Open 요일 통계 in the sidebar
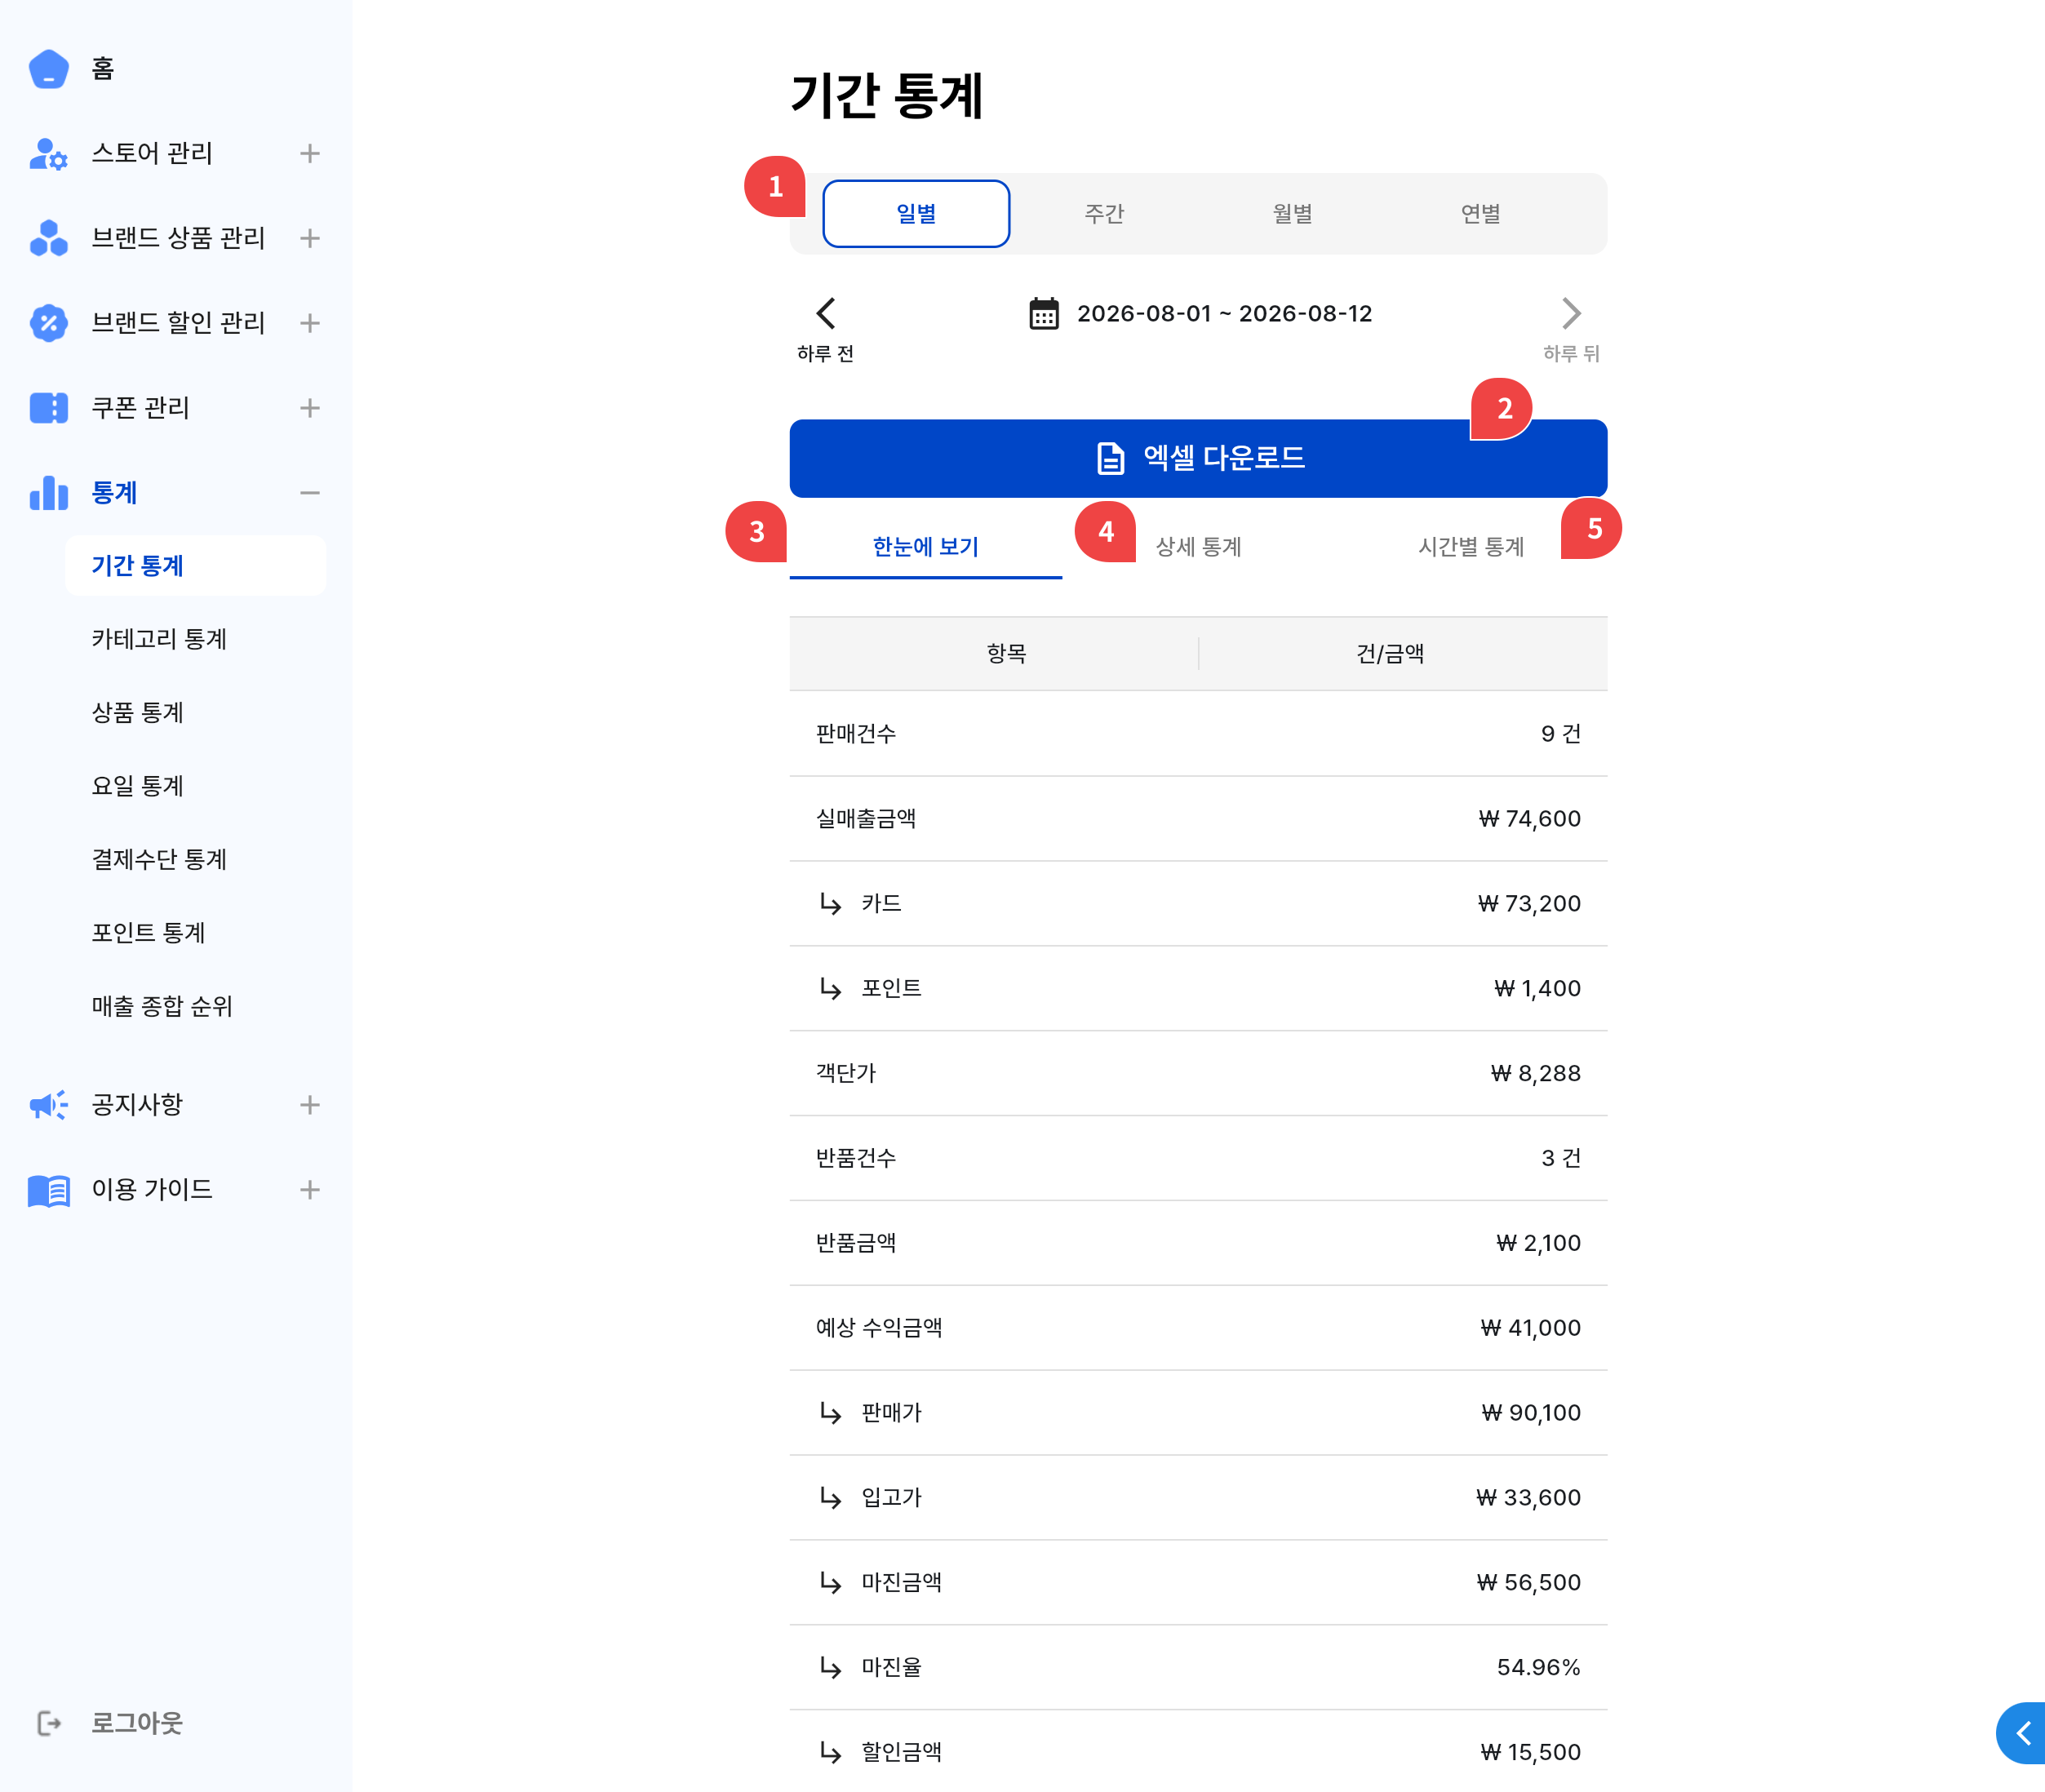This screenshot has width=2045, height=1792. [x=138, y=786]
